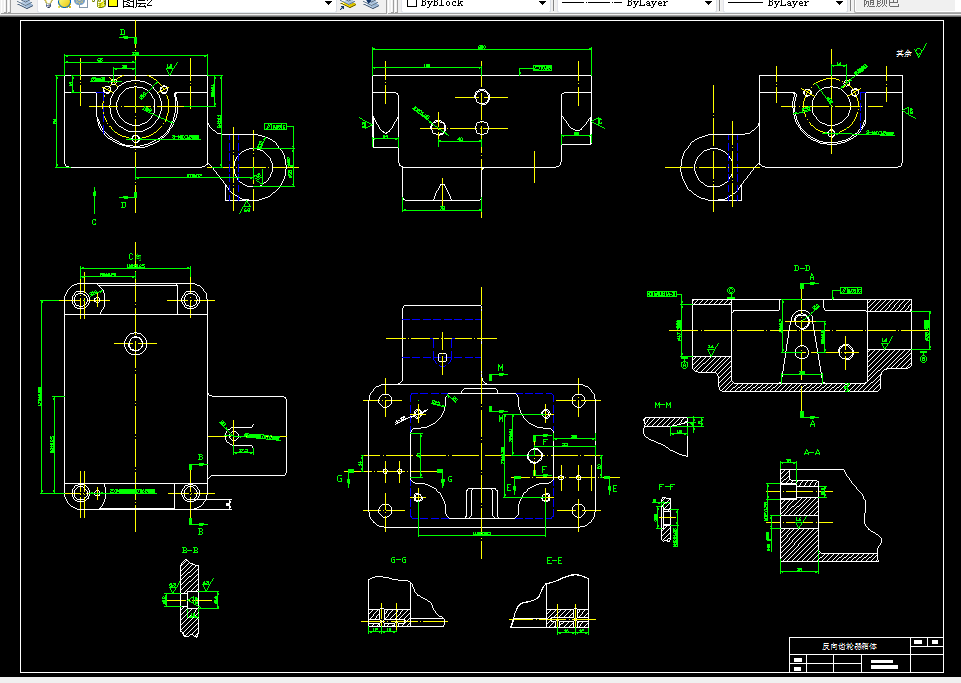The width and height of the screenshot is (961, 683).
Task: Select the M-M section title text
Action: point(663,405)
